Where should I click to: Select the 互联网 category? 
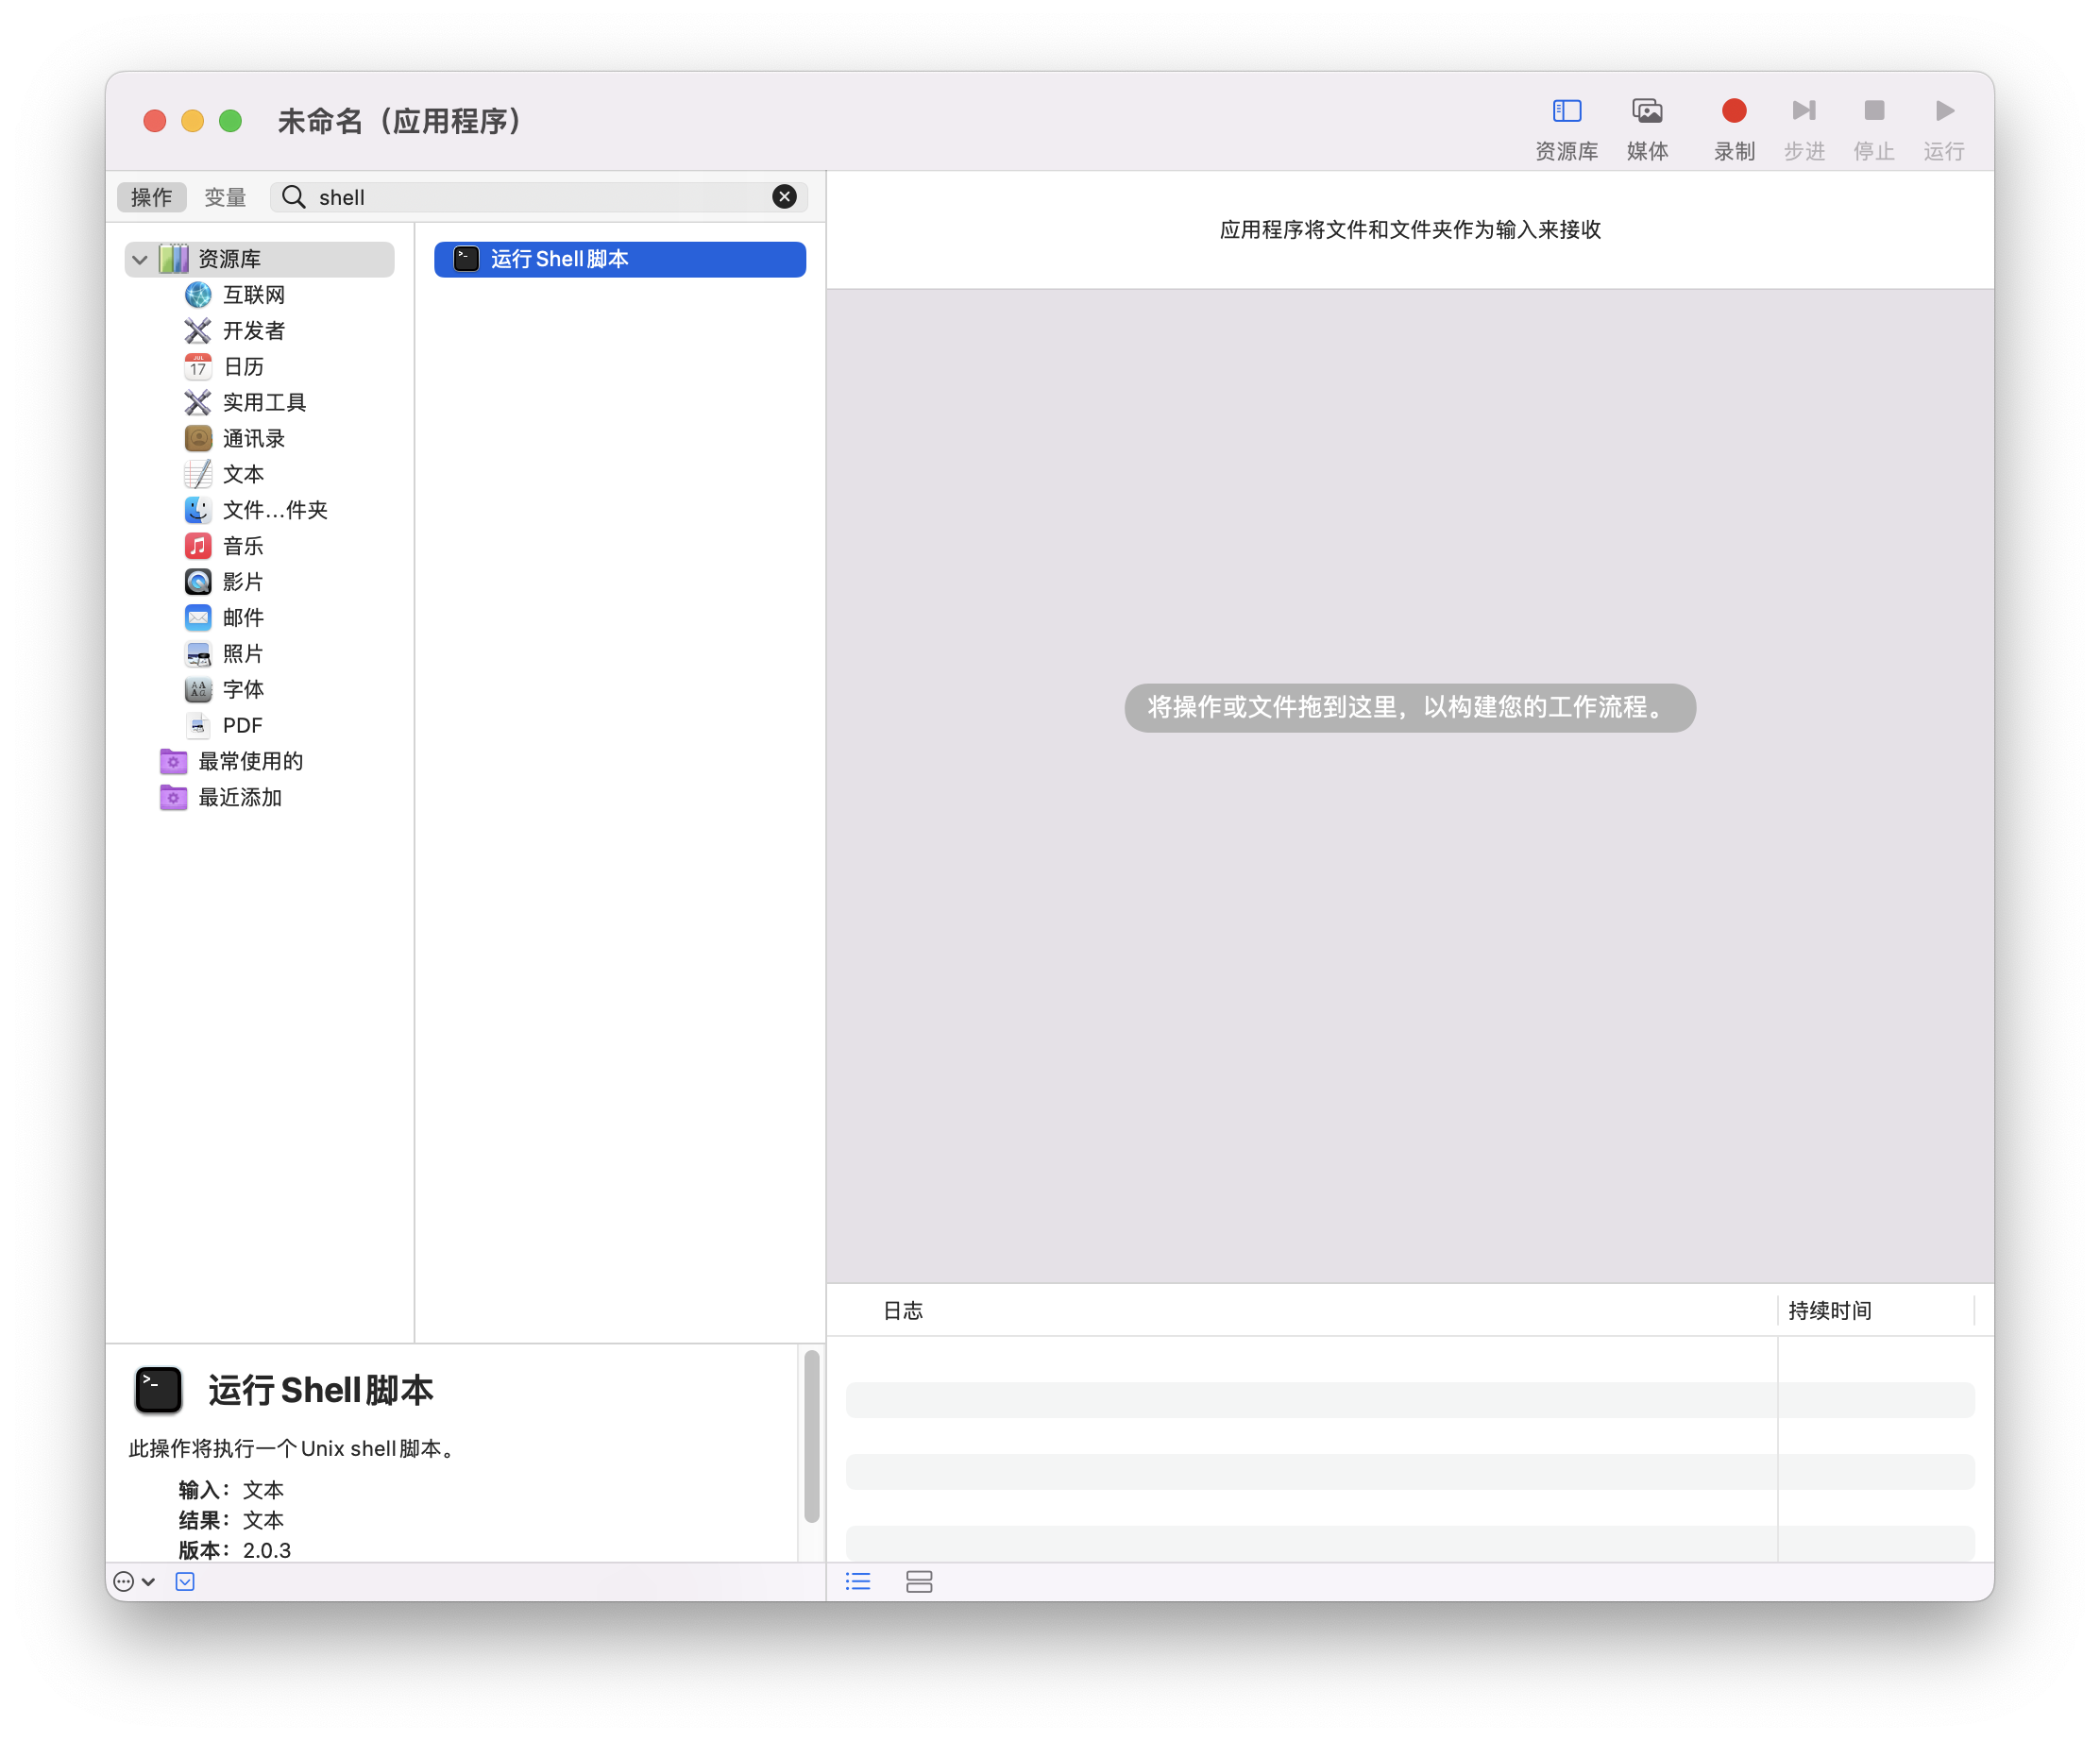coord(253,295)
